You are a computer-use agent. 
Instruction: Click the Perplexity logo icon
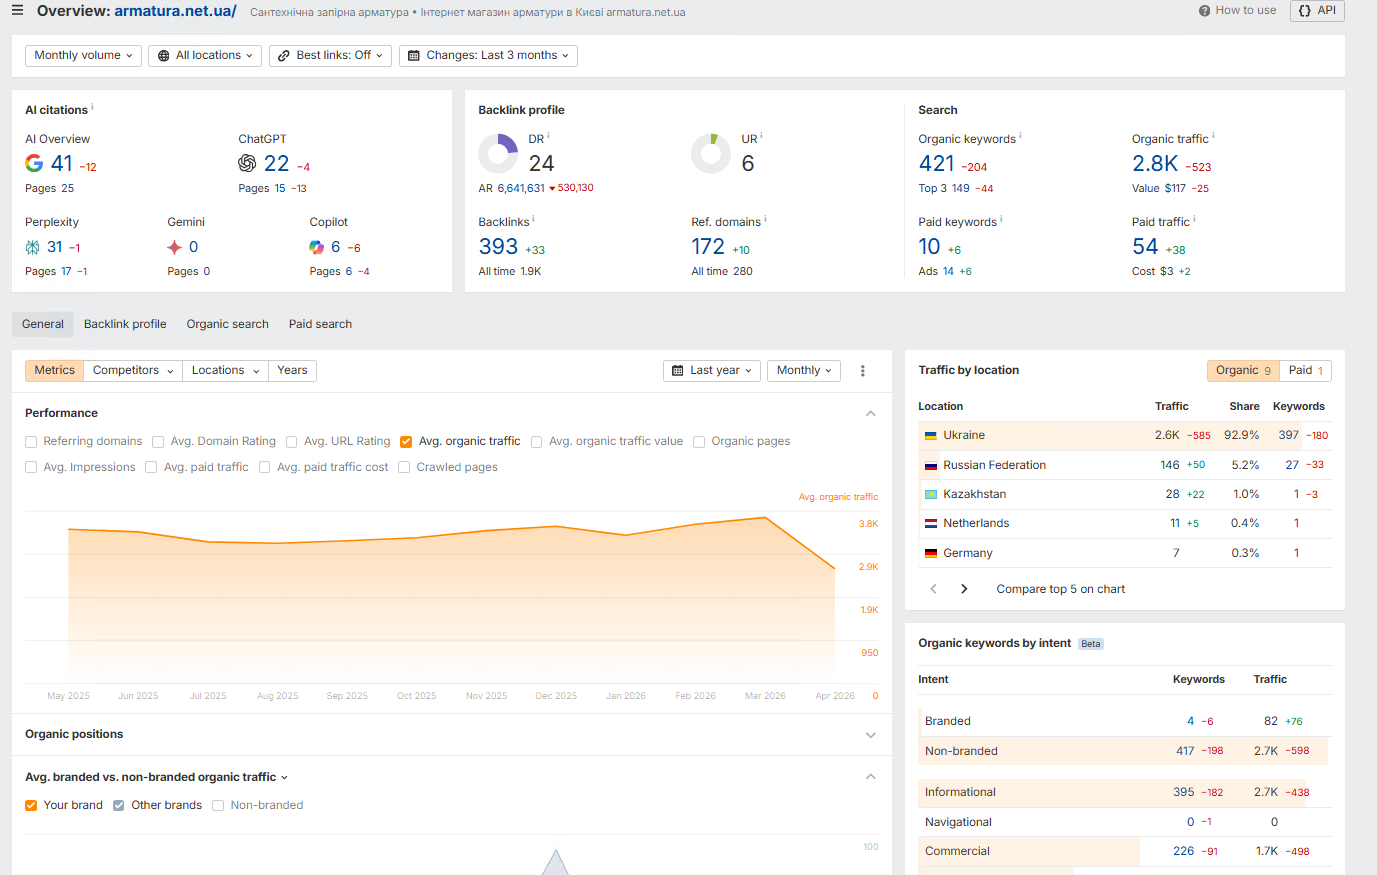click(x=33, y=247)
